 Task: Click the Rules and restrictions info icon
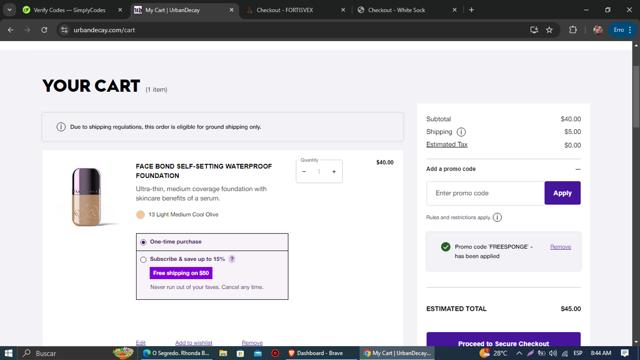[x=497, y=218]
